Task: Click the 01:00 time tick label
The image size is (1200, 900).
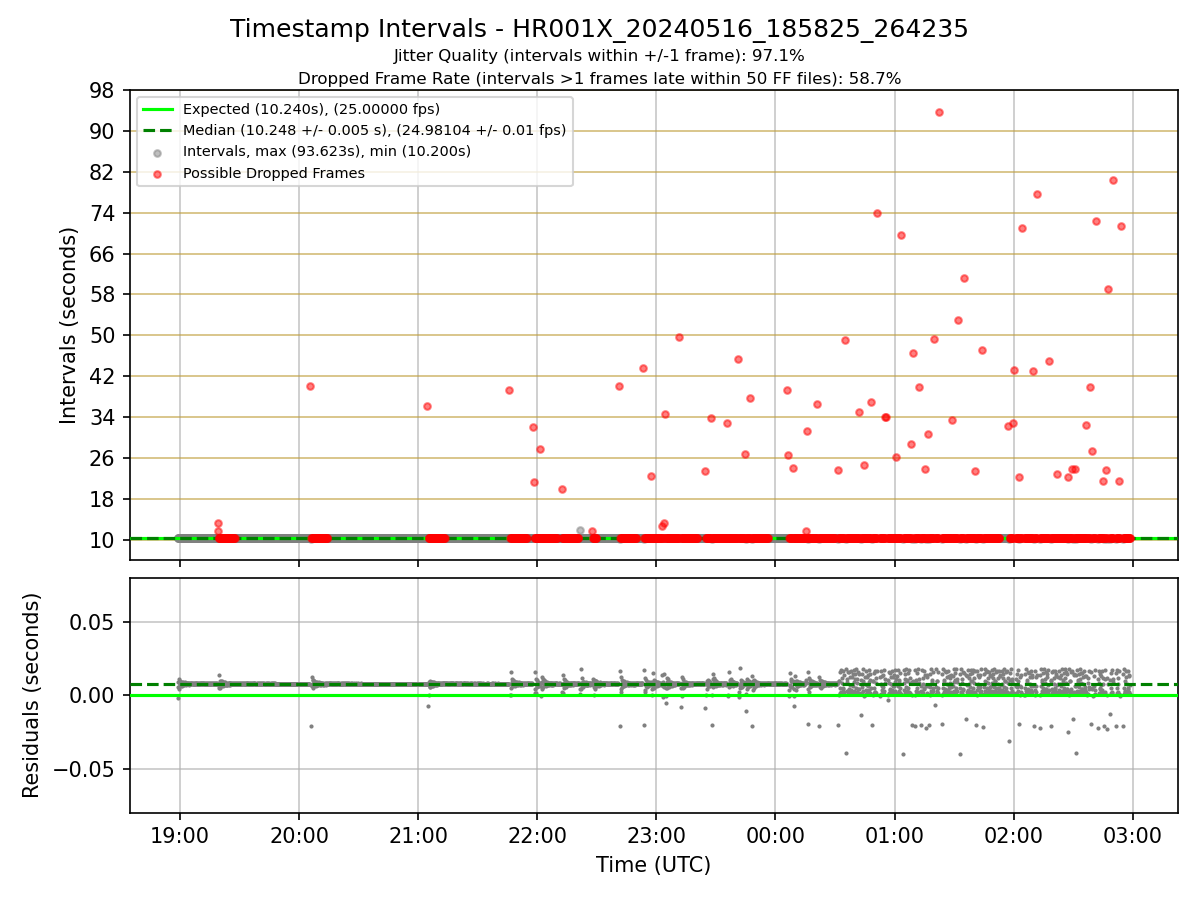Action: (x=894, y=835)
